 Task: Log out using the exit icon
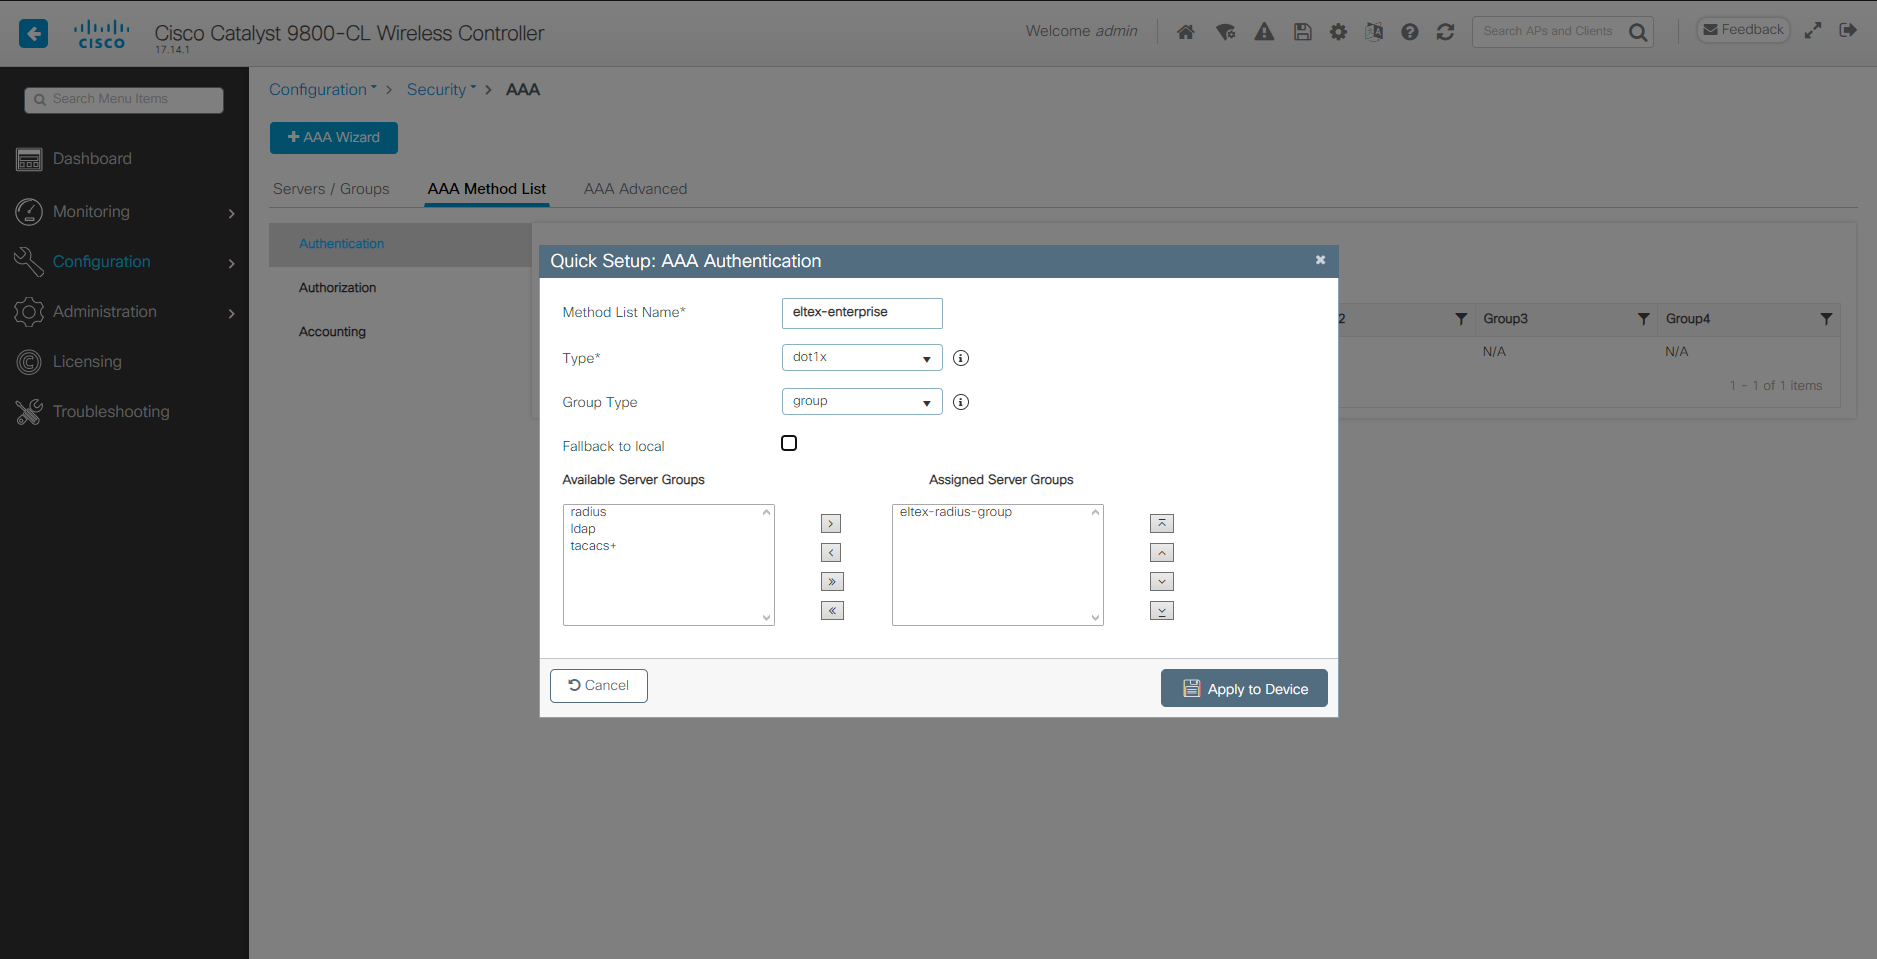[x=1848, y=30]
